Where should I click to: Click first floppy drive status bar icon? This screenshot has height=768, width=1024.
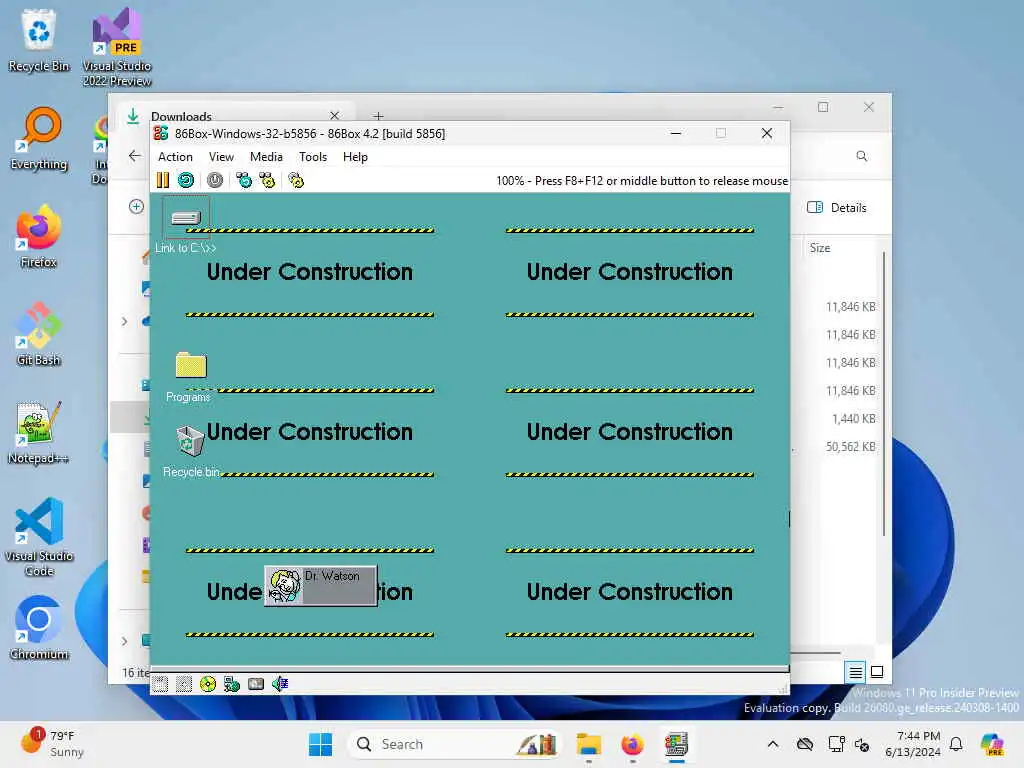(160, 684)
